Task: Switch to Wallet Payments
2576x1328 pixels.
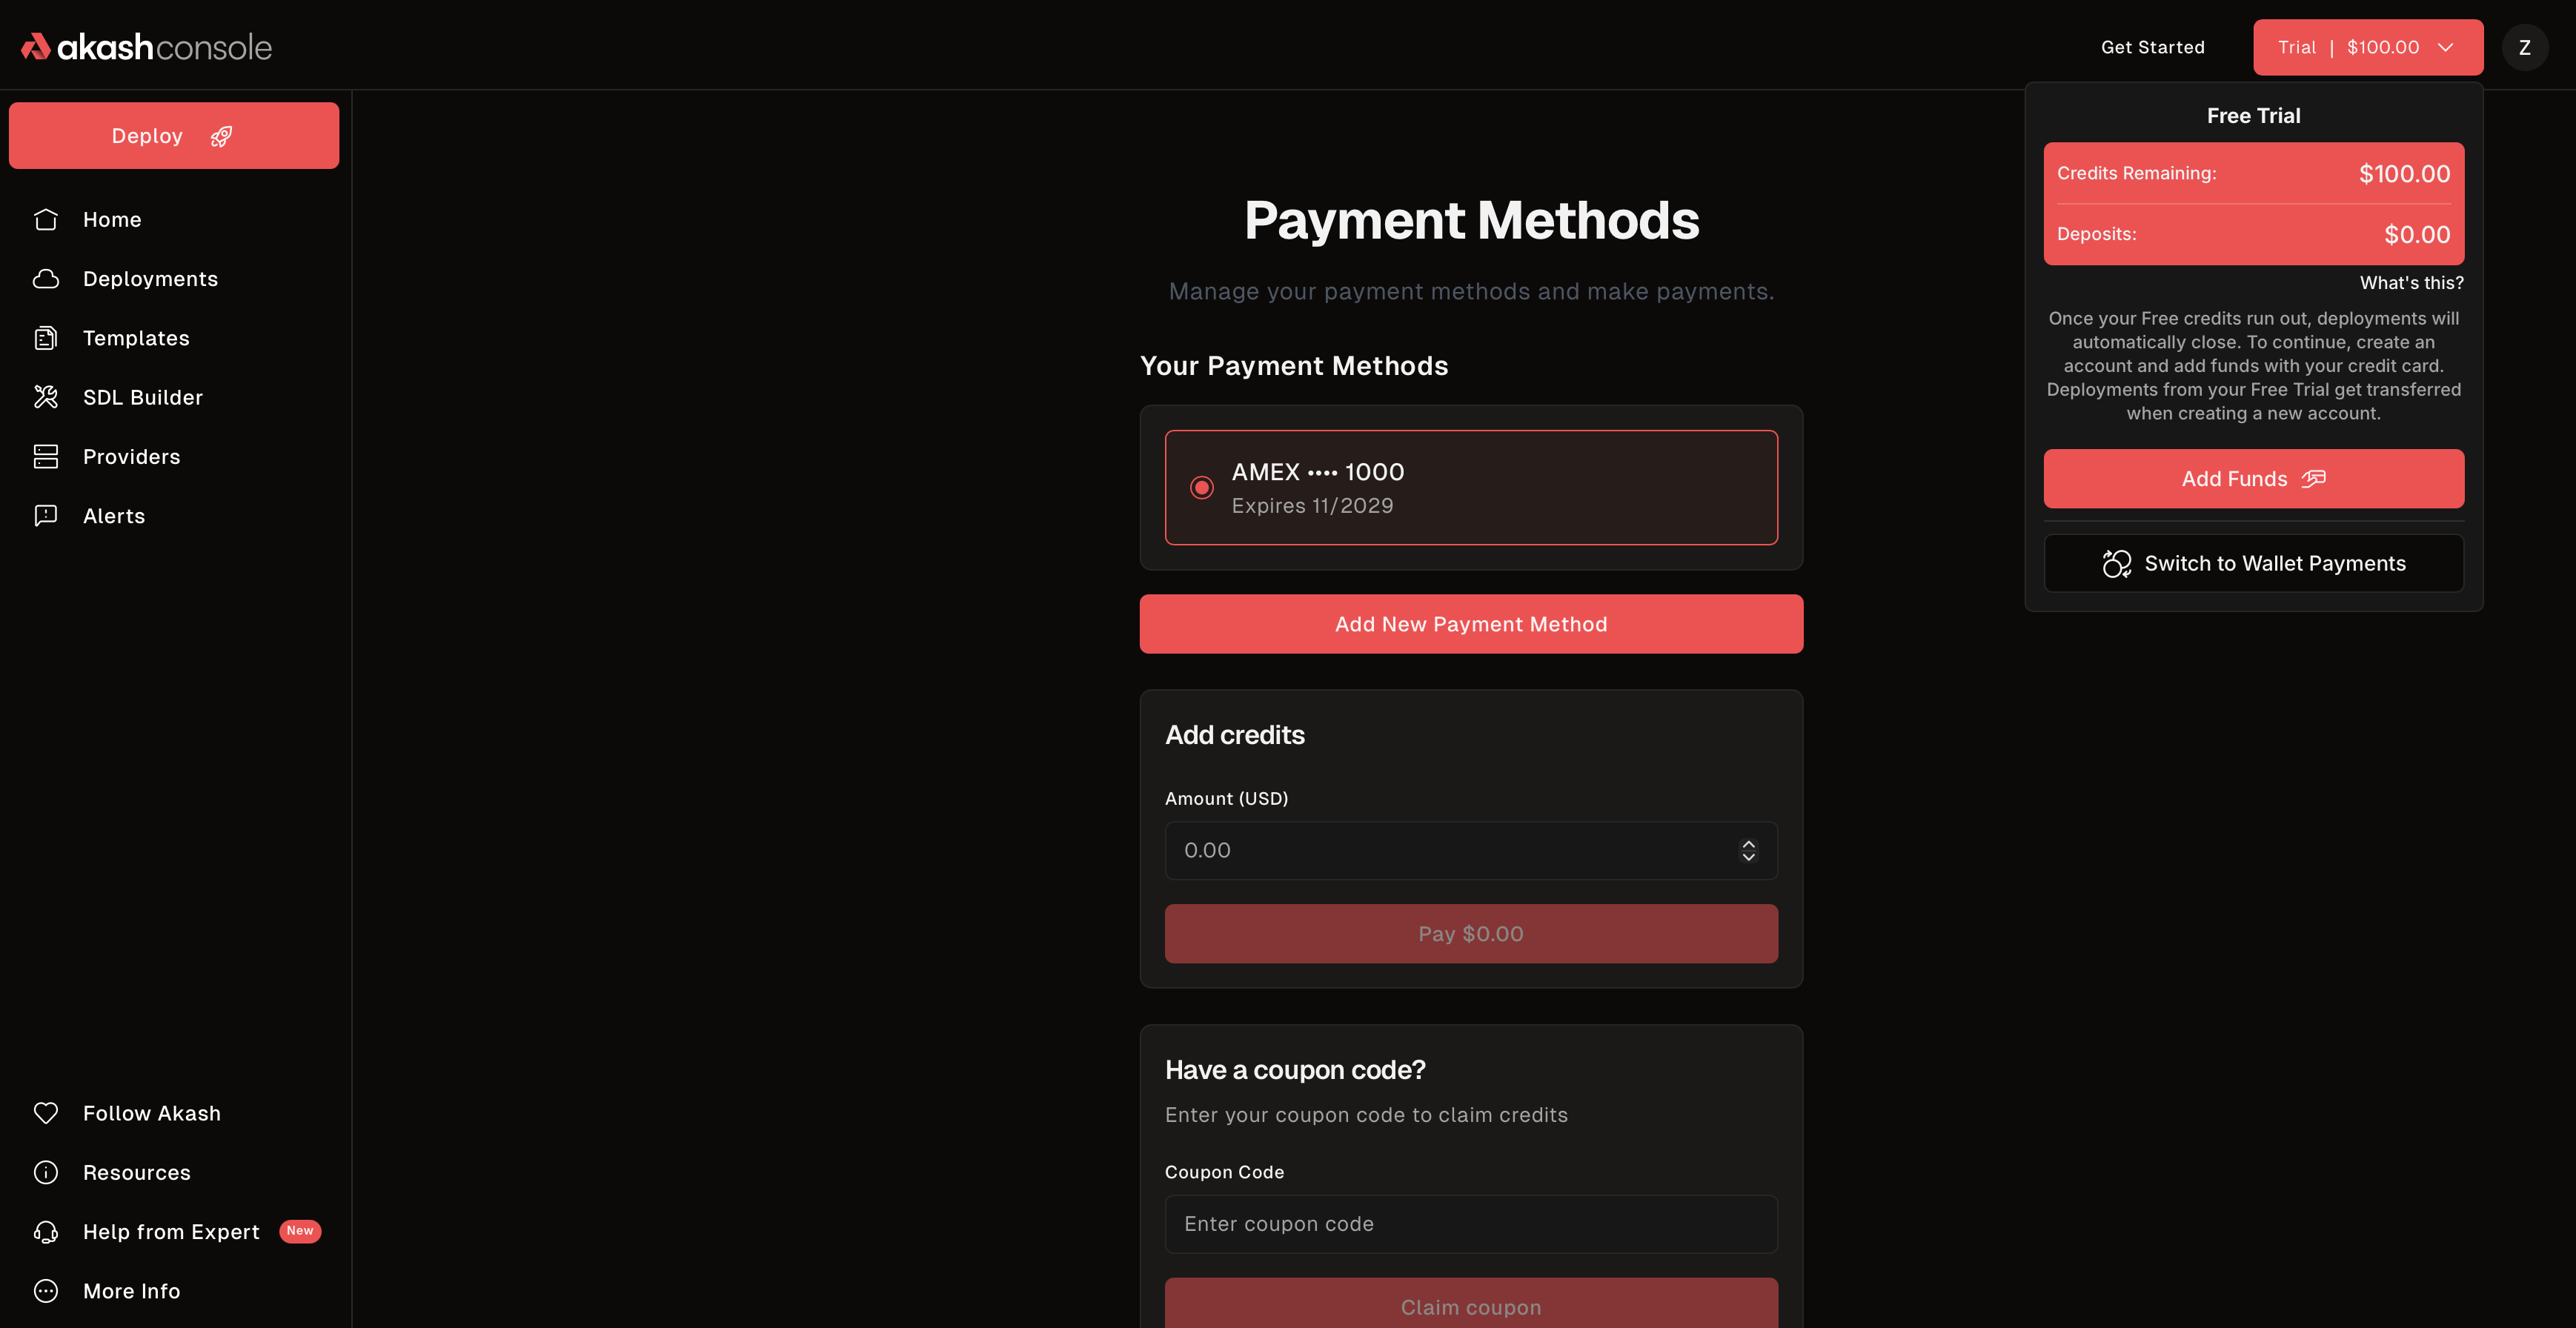Action: [x=2253, y=563]
